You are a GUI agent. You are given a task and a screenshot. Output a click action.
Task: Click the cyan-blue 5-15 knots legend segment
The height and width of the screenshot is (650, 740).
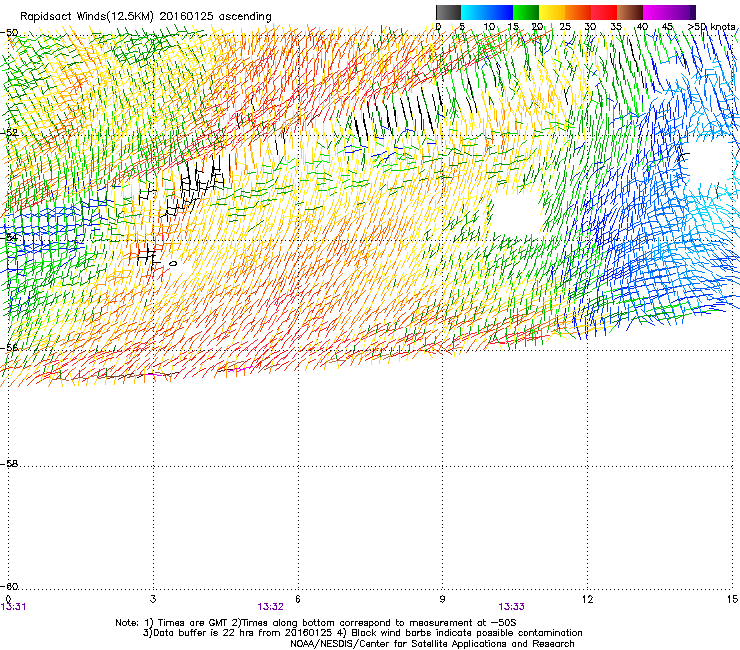click(x=487, y=12)
